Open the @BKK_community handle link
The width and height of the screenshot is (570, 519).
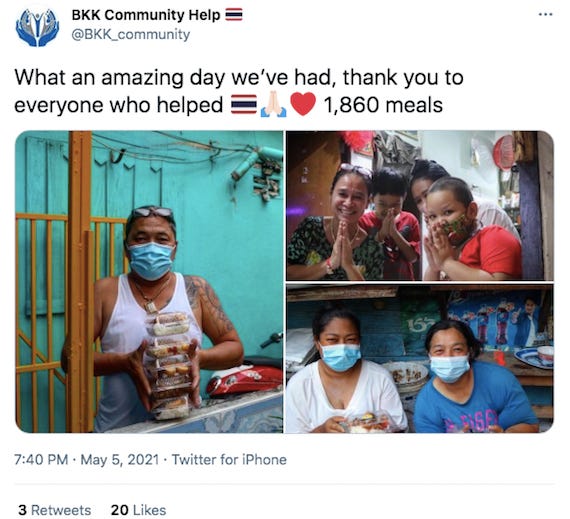pyautogui.click(x=131, y=35)
